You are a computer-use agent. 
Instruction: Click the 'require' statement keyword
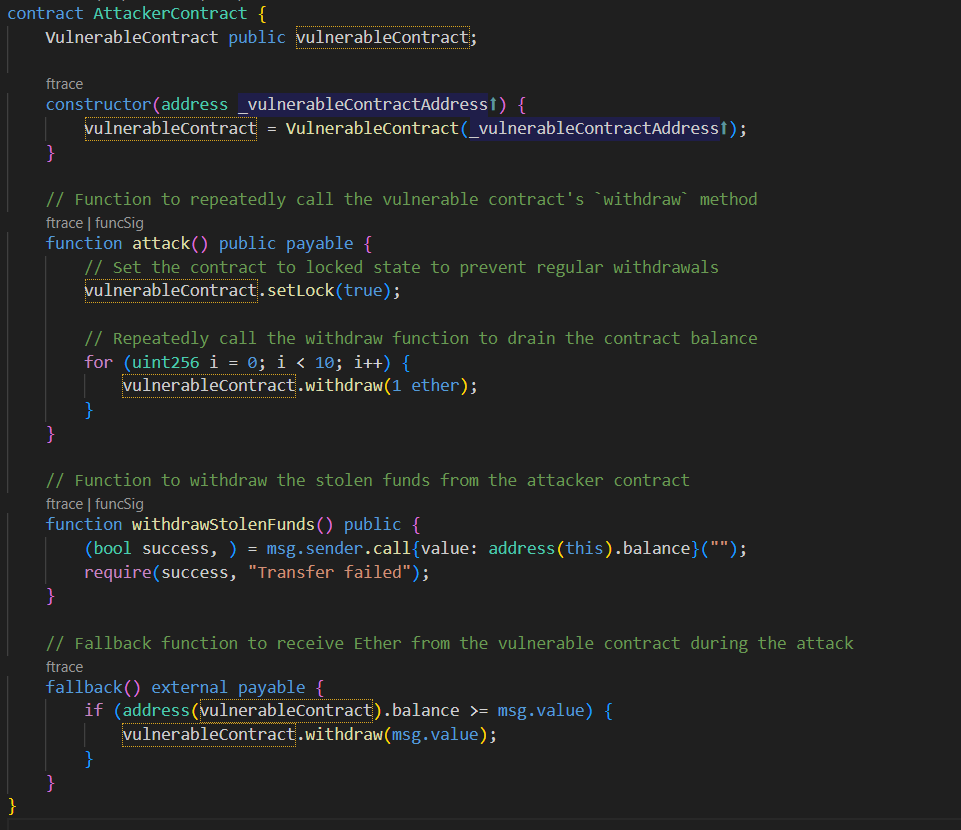click(x=118, y=573)
